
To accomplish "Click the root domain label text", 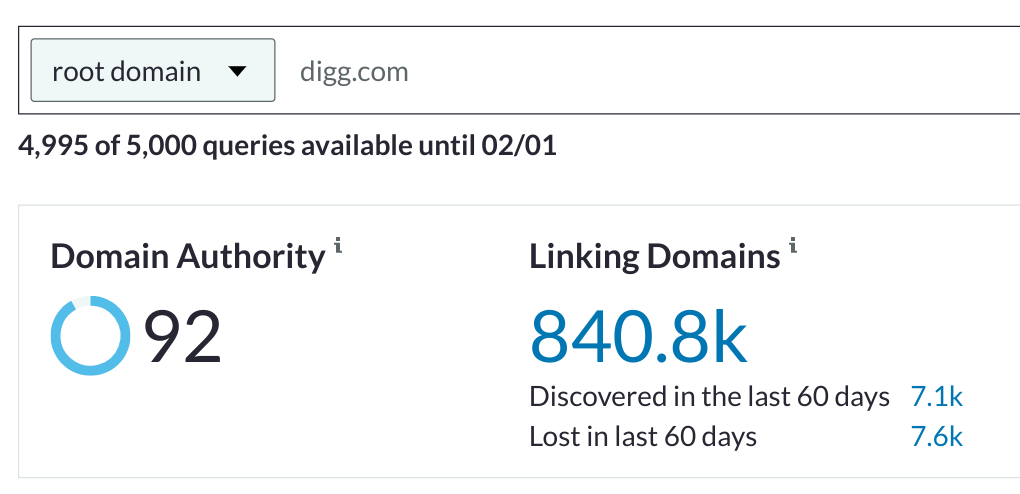I will click(x=126, y=72).
